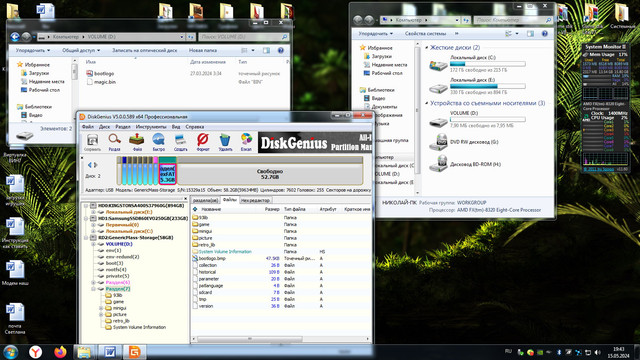Select the retro_lib folder in file list

(207, 245)
